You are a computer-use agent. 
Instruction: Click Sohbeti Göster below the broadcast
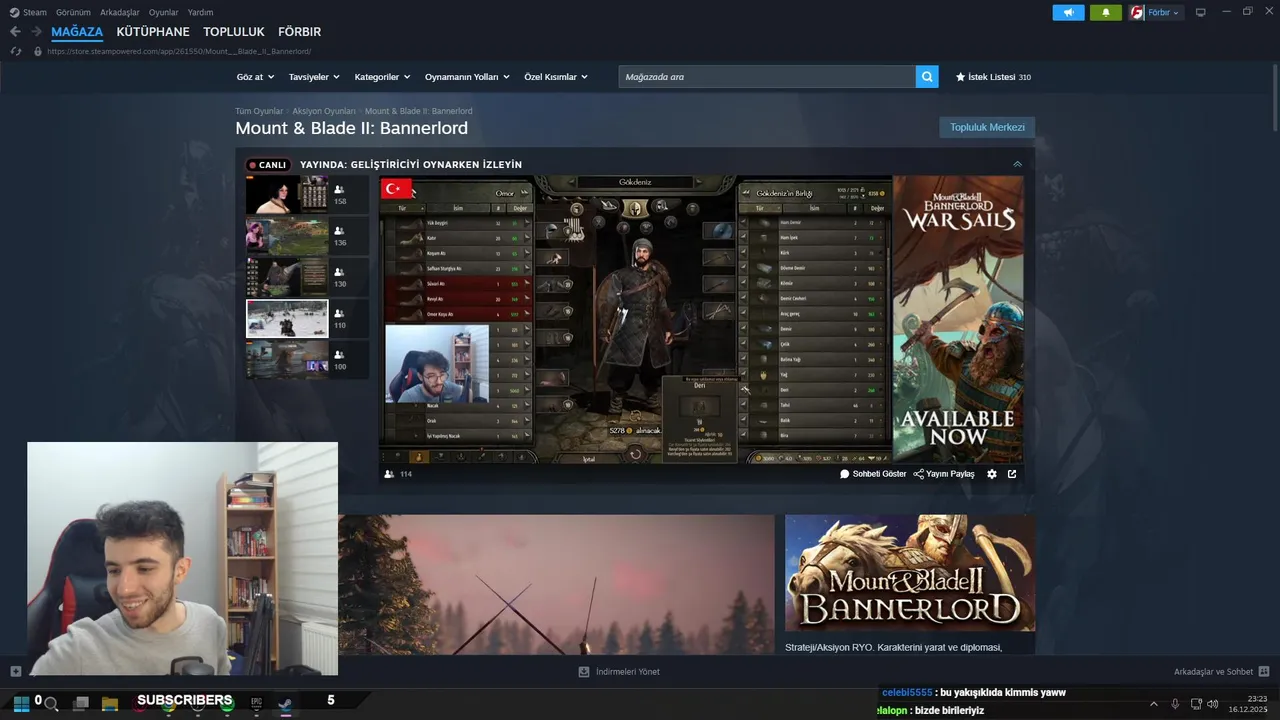873,474
